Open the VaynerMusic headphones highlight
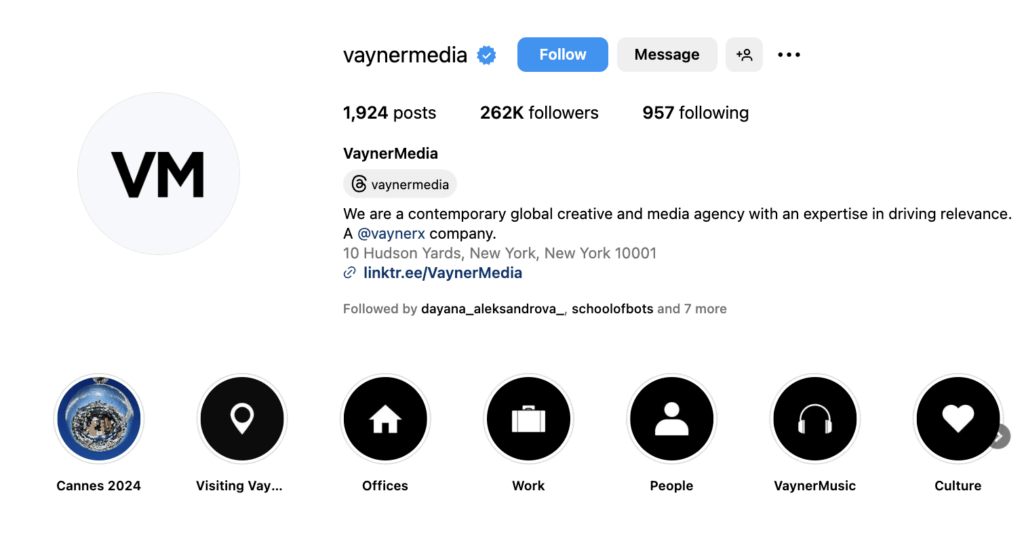1024x552 pixels. coord(814,419)
